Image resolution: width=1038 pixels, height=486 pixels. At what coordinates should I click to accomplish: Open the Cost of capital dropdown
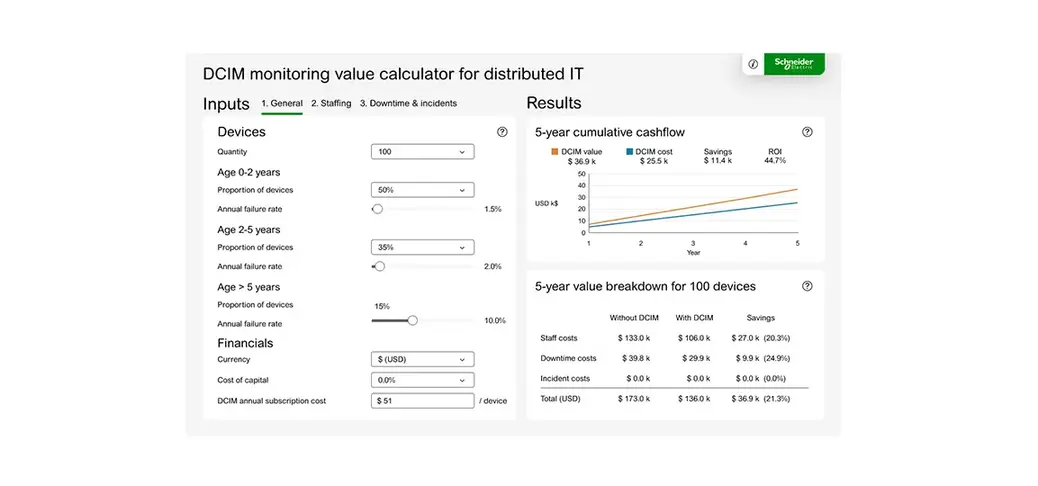pyautogui.click(x=423, y=381)
